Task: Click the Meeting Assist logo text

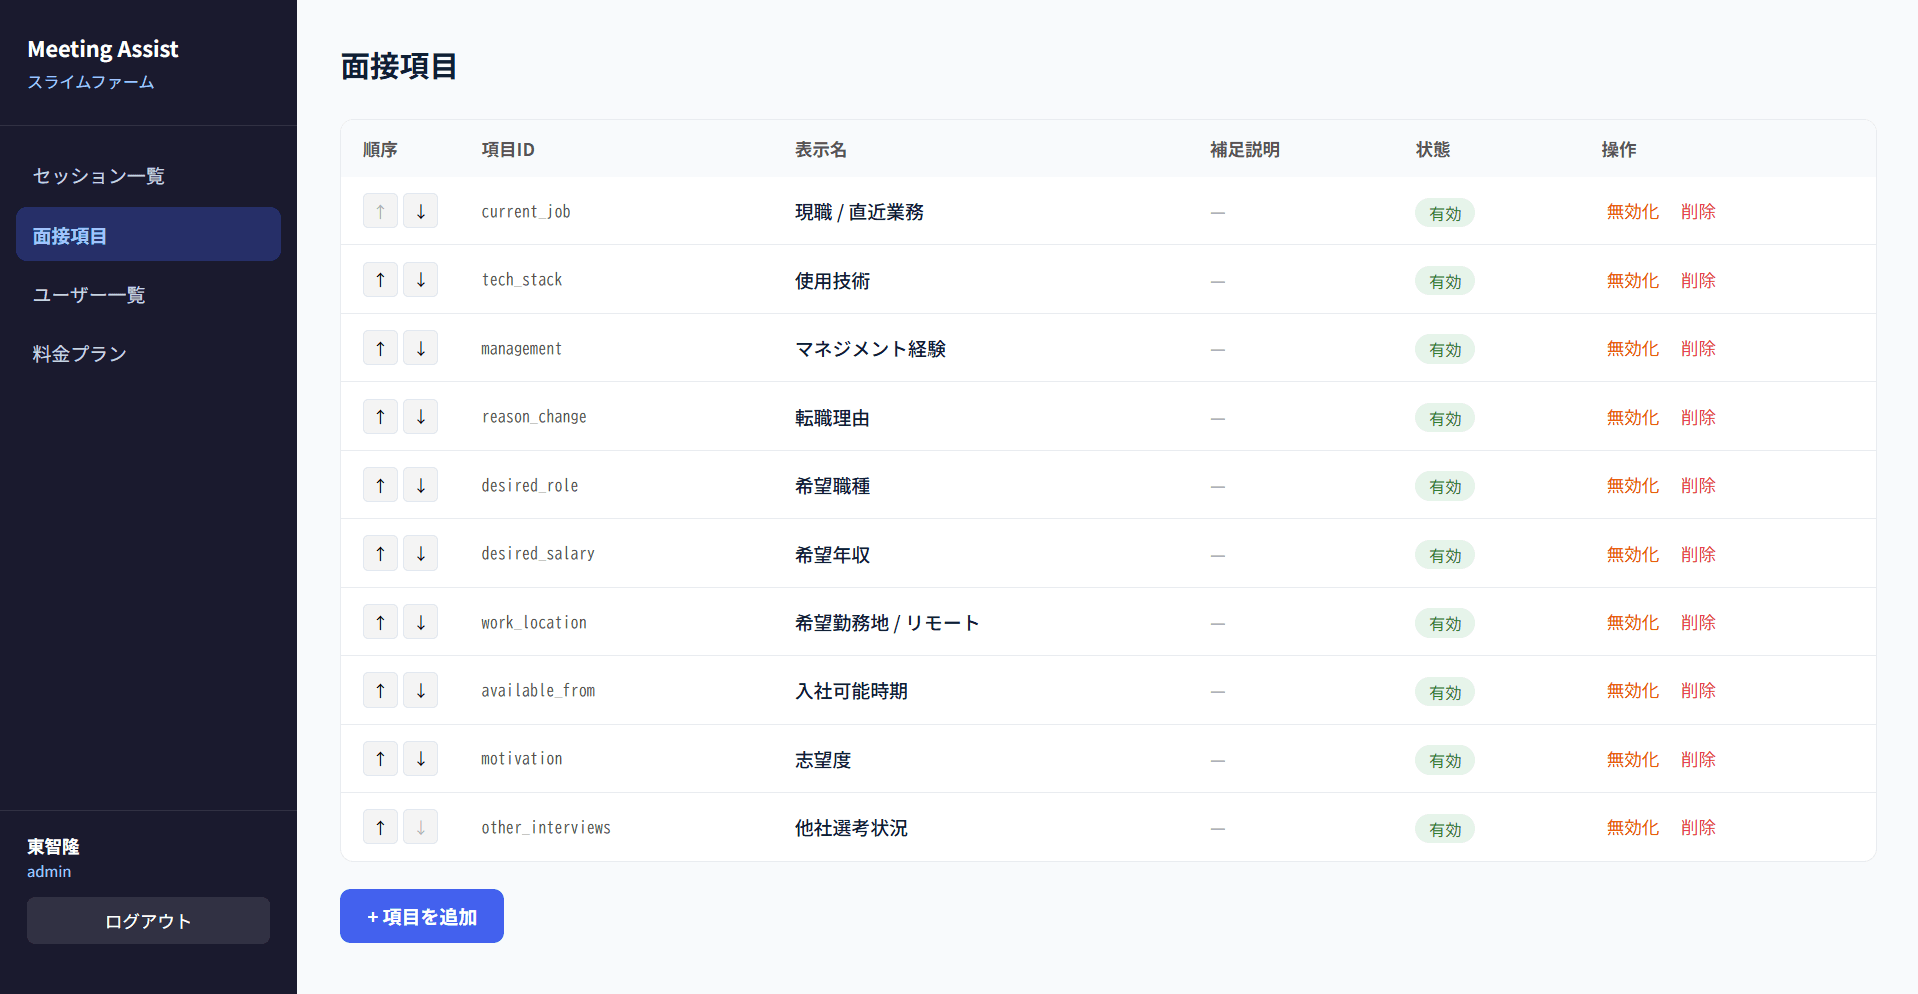Action: [x=103, y=49]
